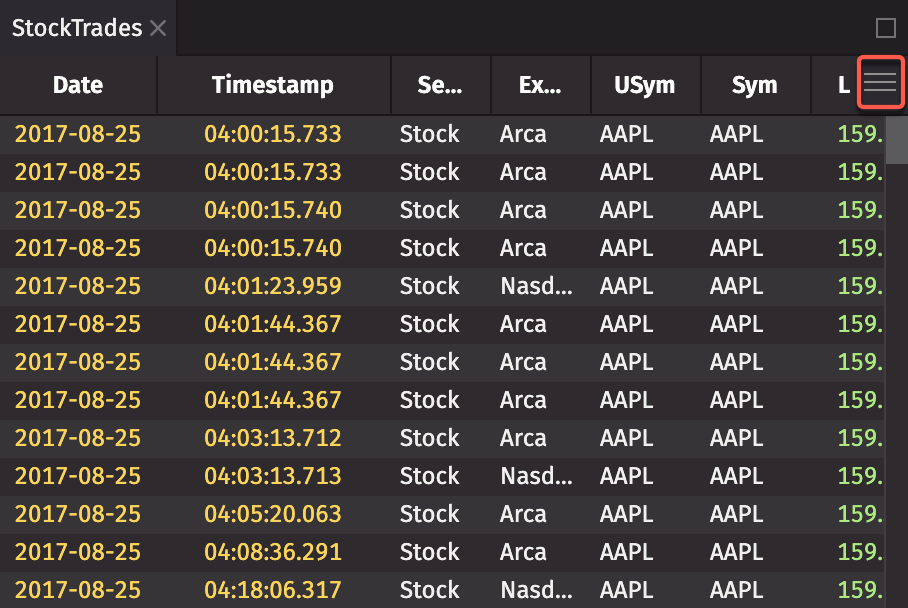Click the Timestamp column header
The height and width of the screenshot is (608, 908).
pyautogui.click(x=273, y=85)
